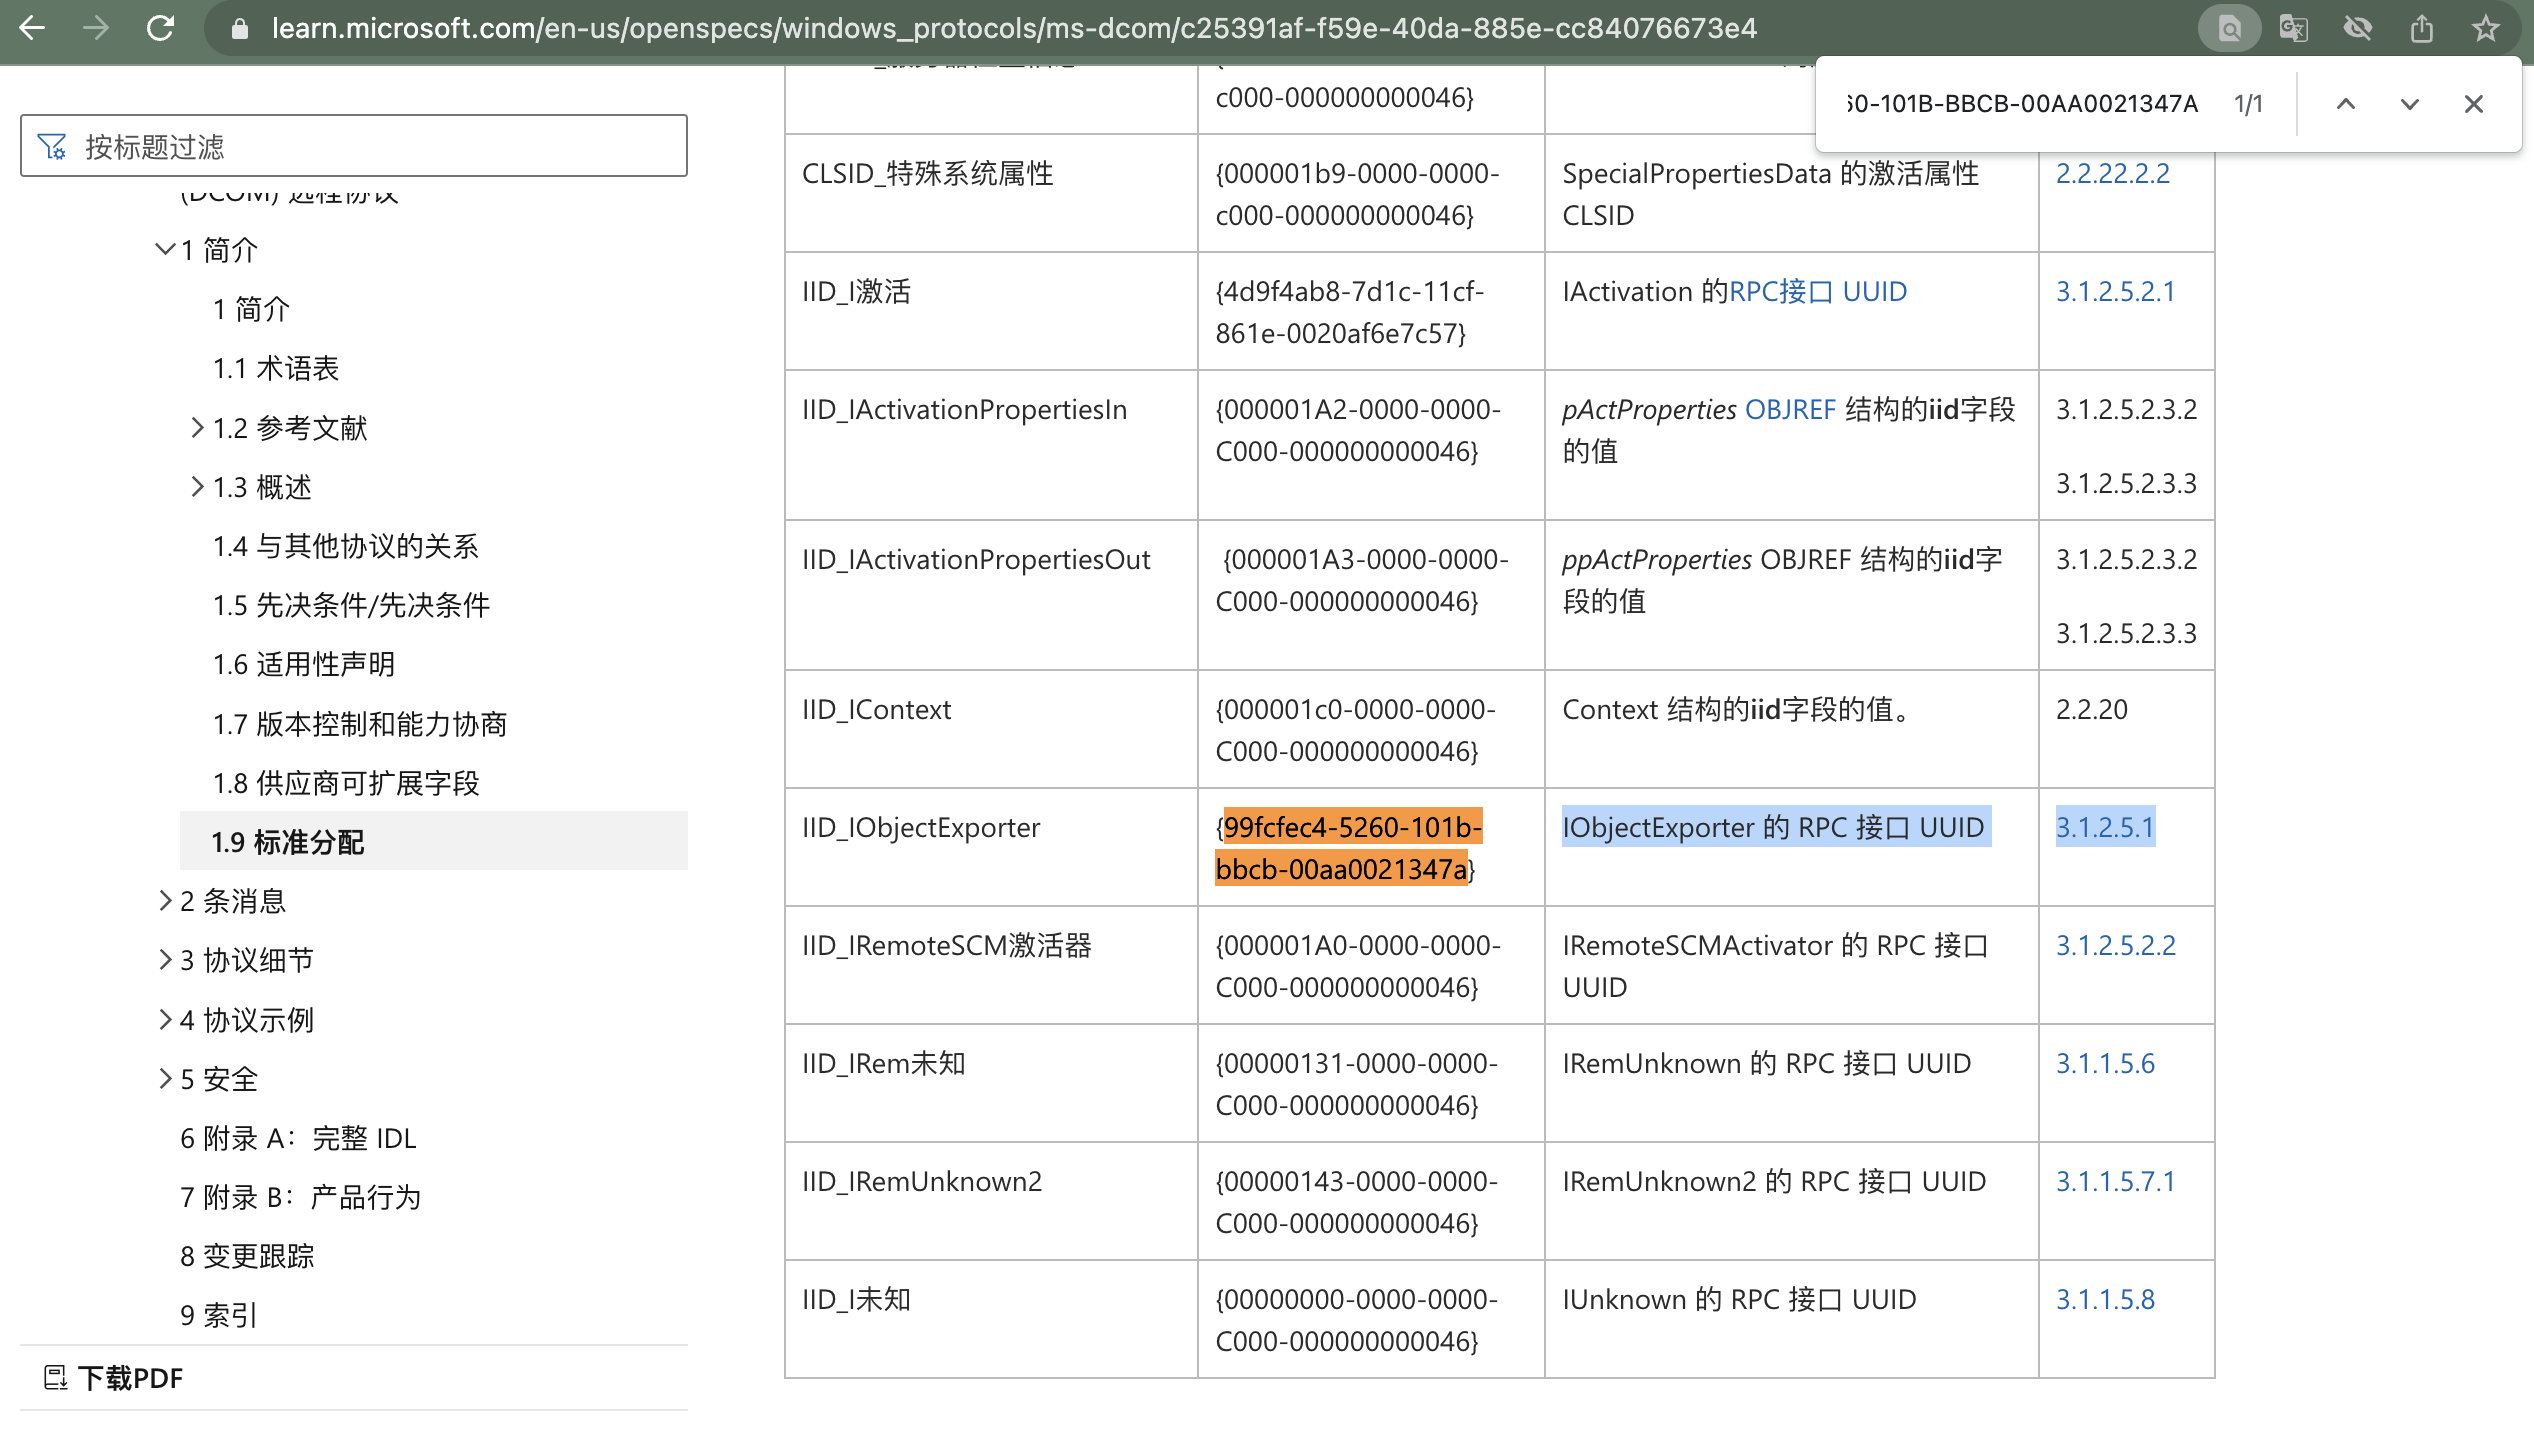Image resolution: width=2534 pixels, height=1444 pixels.
Task: Click the eye-slash tracking icon in address bar
Action: [2357, 28]
